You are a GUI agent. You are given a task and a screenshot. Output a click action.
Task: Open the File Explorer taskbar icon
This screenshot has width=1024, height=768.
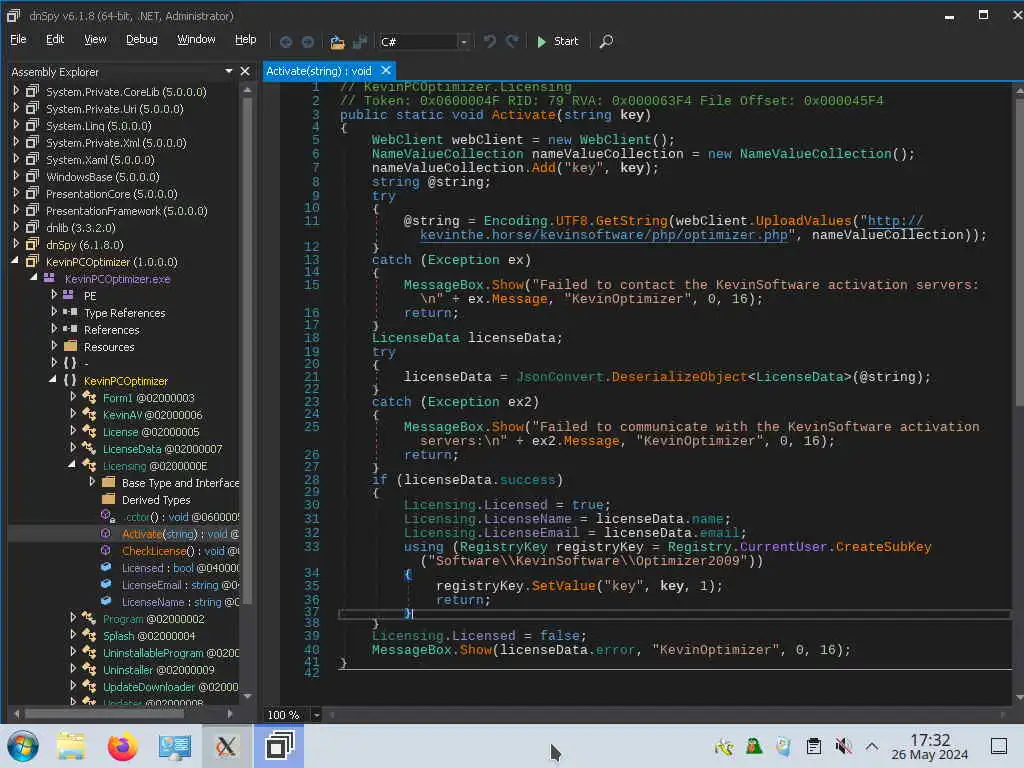click(71, 746)
